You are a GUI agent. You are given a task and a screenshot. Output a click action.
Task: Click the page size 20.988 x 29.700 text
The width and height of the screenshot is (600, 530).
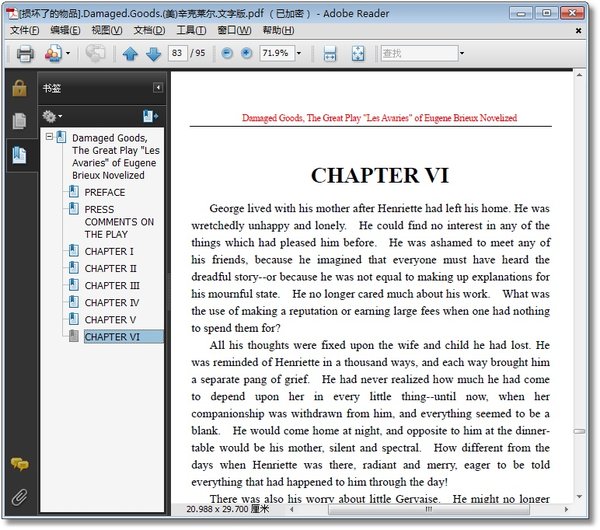coord(228,509)
